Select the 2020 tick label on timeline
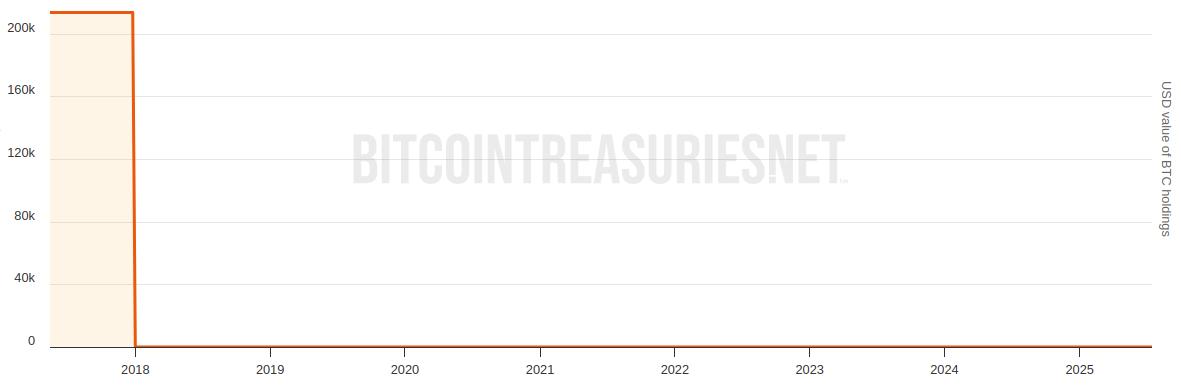The image size is (1181, 386). 404,370
